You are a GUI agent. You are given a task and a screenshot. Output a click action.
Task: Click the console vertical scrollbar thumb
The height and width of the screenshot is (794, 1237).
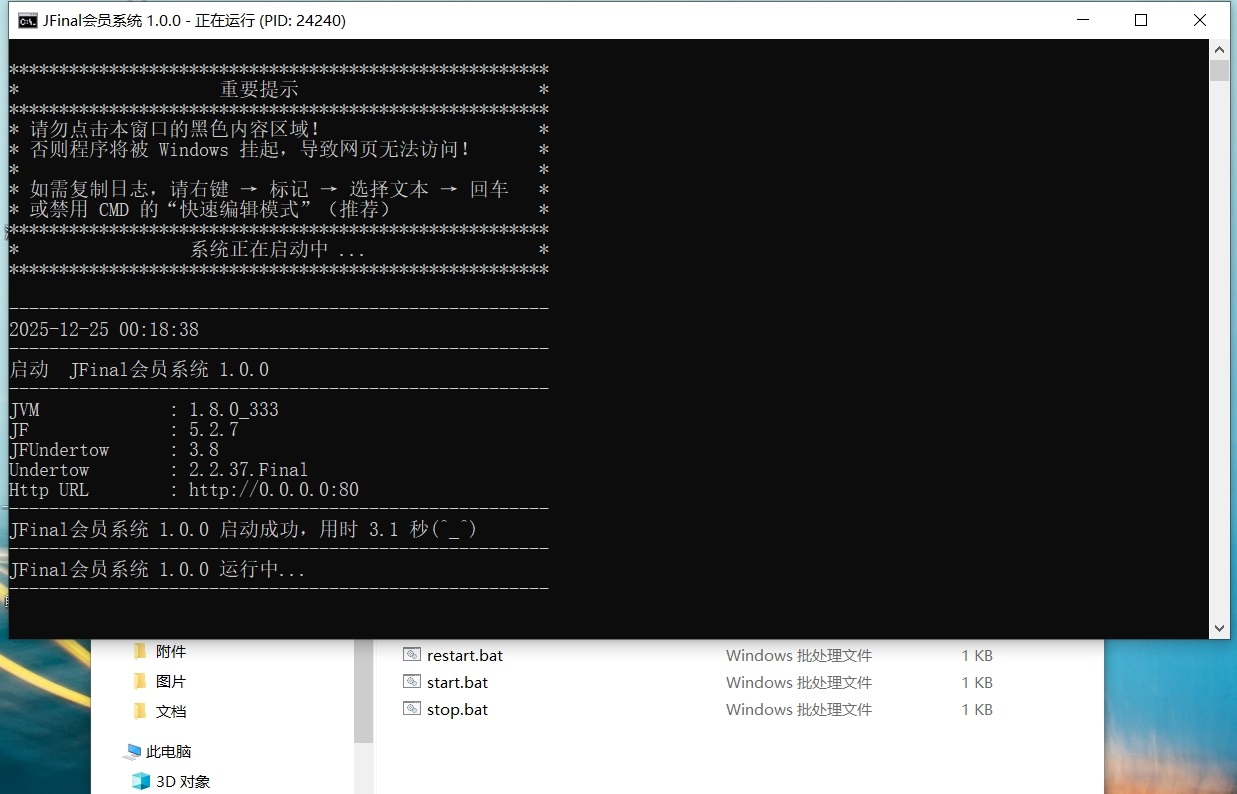(1219, 71)
